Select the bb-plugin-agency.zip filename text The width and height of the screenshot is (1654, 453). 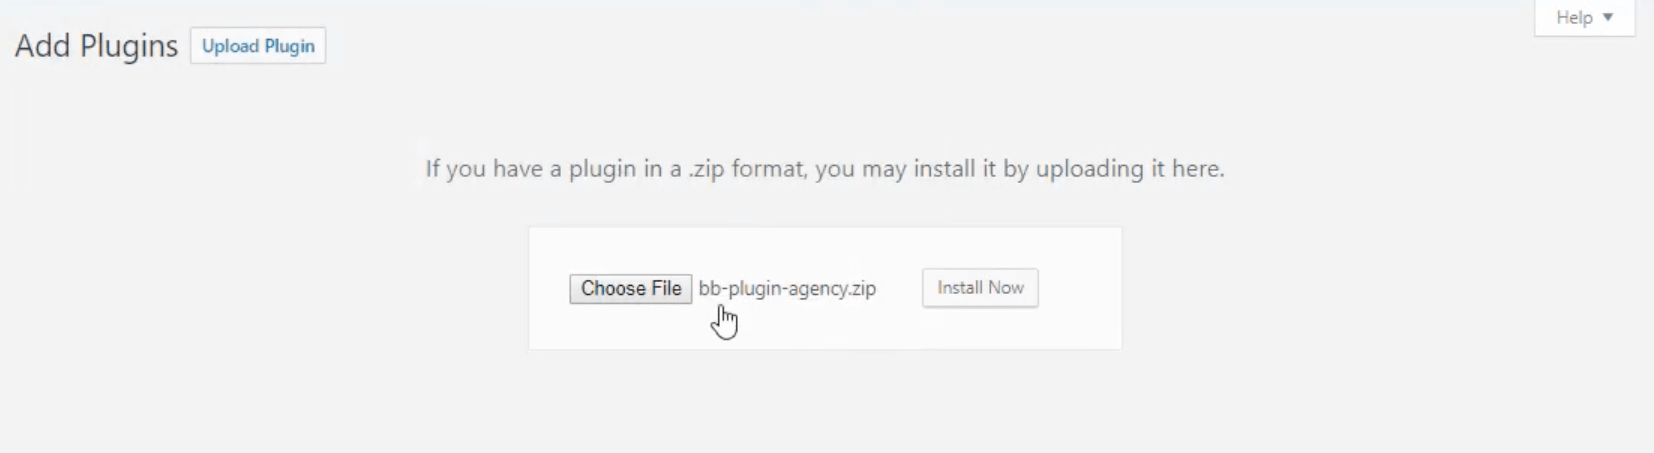(x=787, y=289)
